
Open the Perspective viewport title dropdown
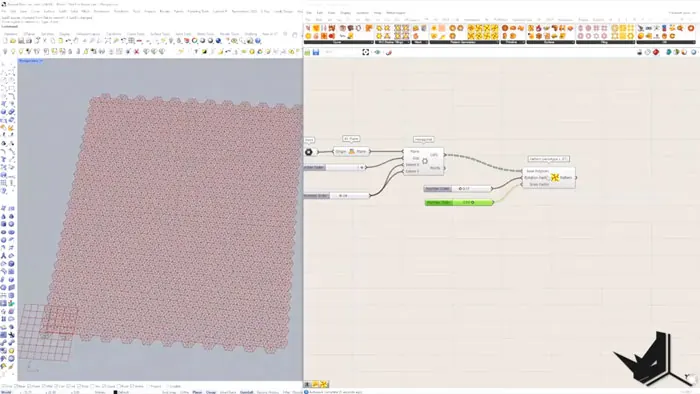(x=30, y=61)
